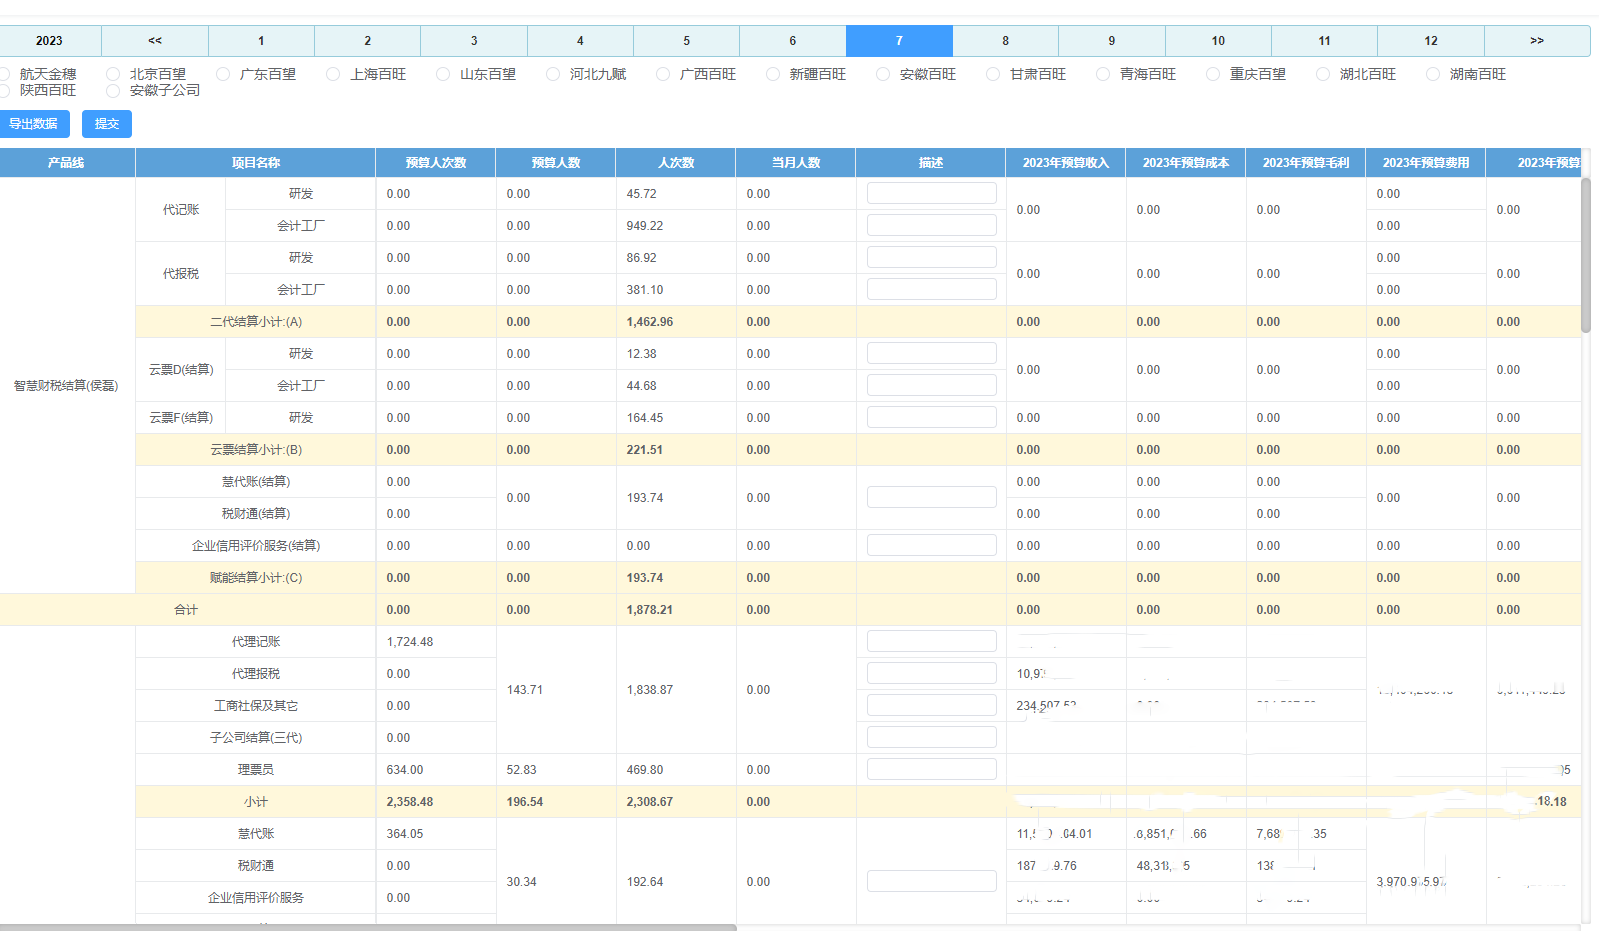Click the 智慧财税结算(侯磊) product line cell
Screen dimensions: 1599x931
point(66,386)
